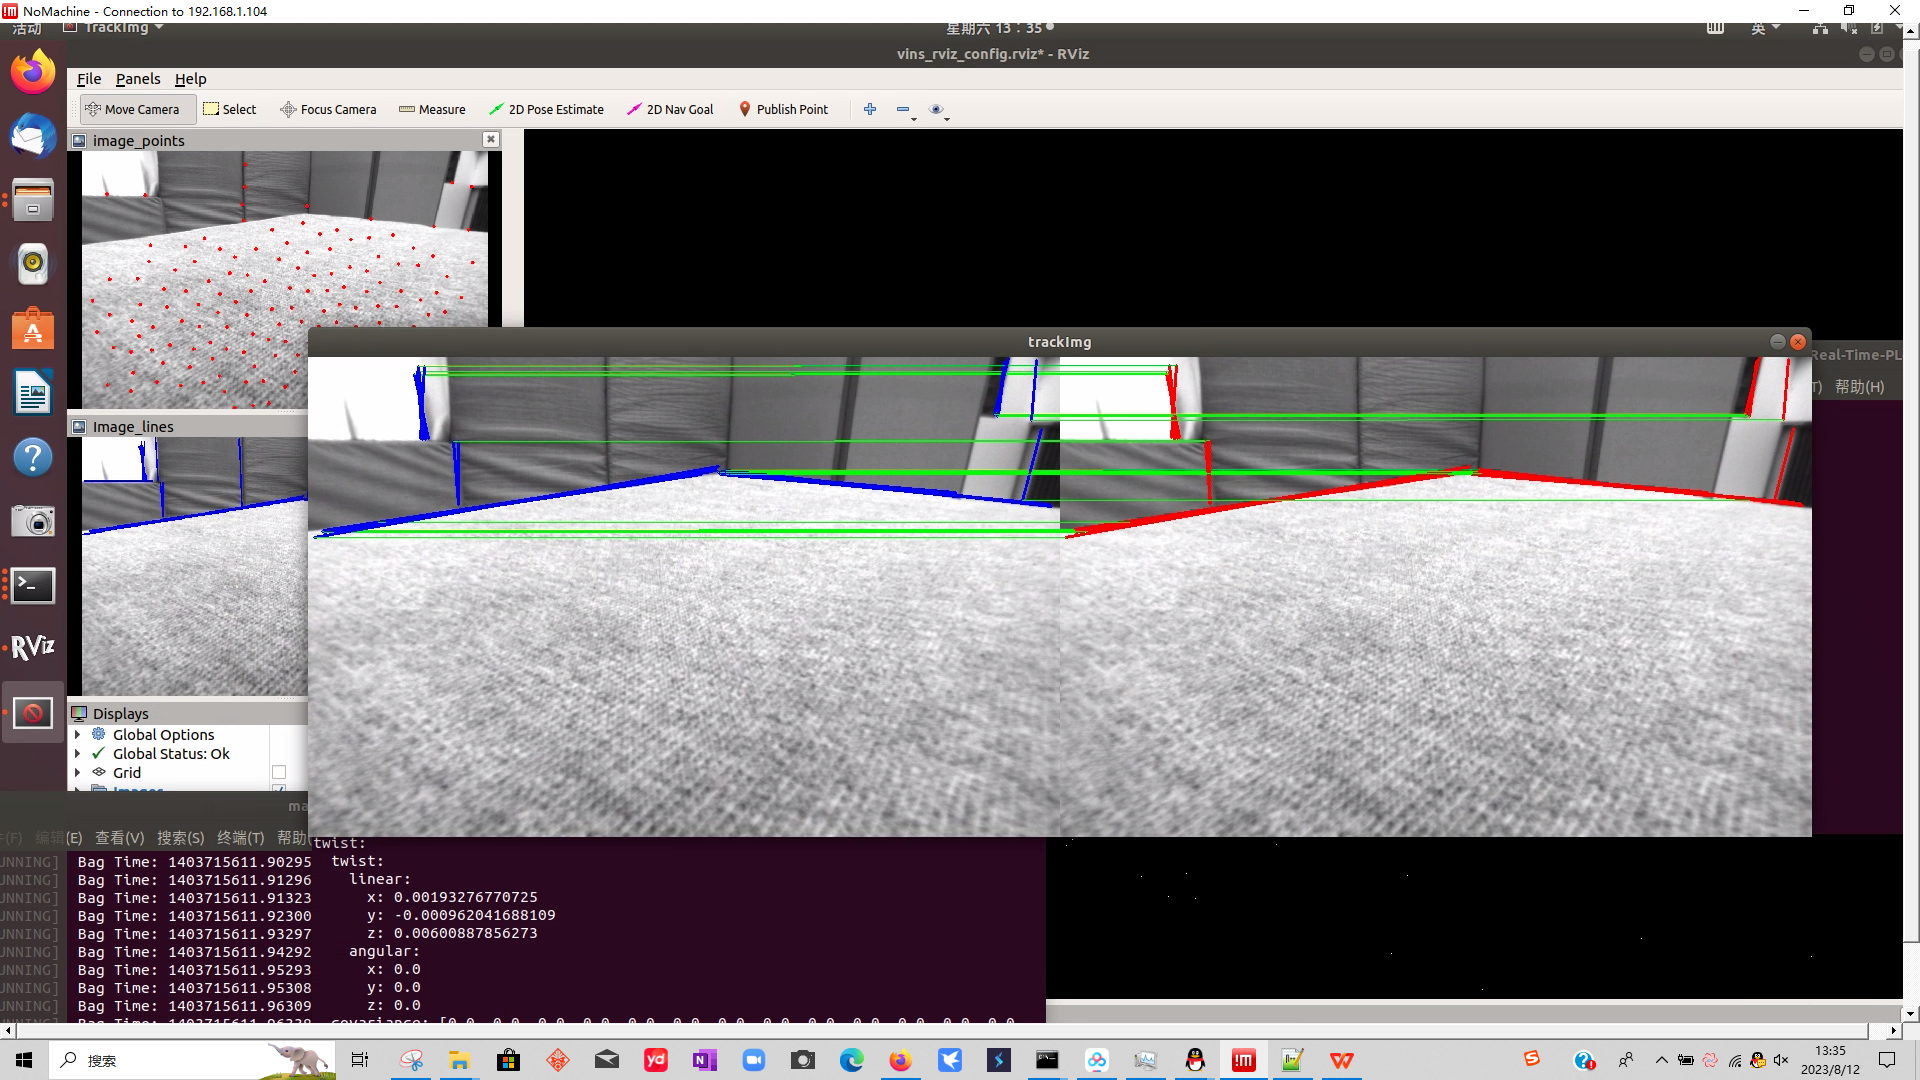1920x1080 pixels.
Task: Click the NoMachine vertical scrollbar
Action: 1911,500
